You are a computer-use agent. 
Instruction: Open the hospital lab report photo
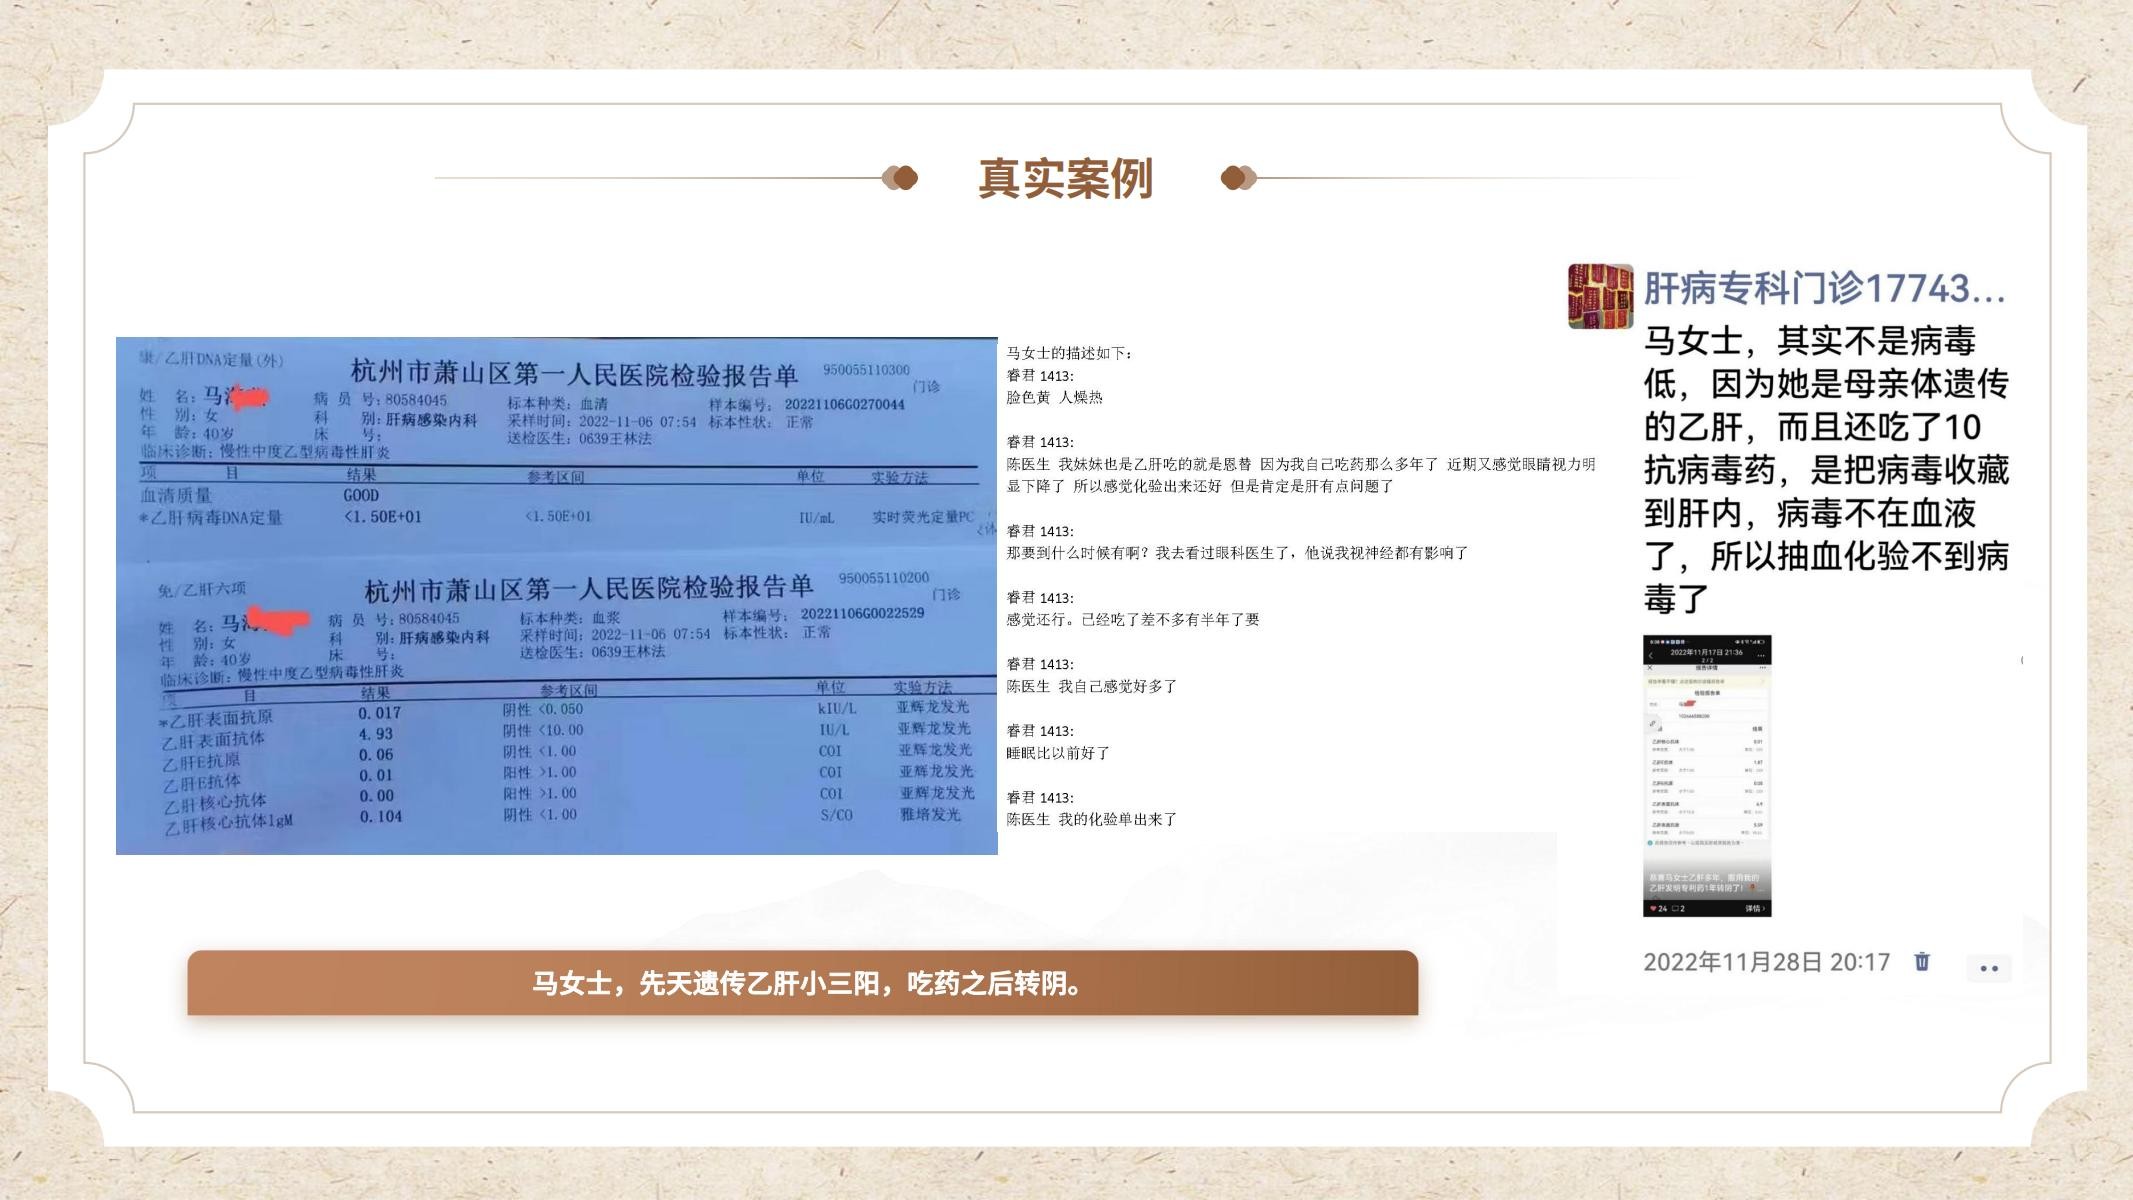pyautogui.click(x=557, y=596)
